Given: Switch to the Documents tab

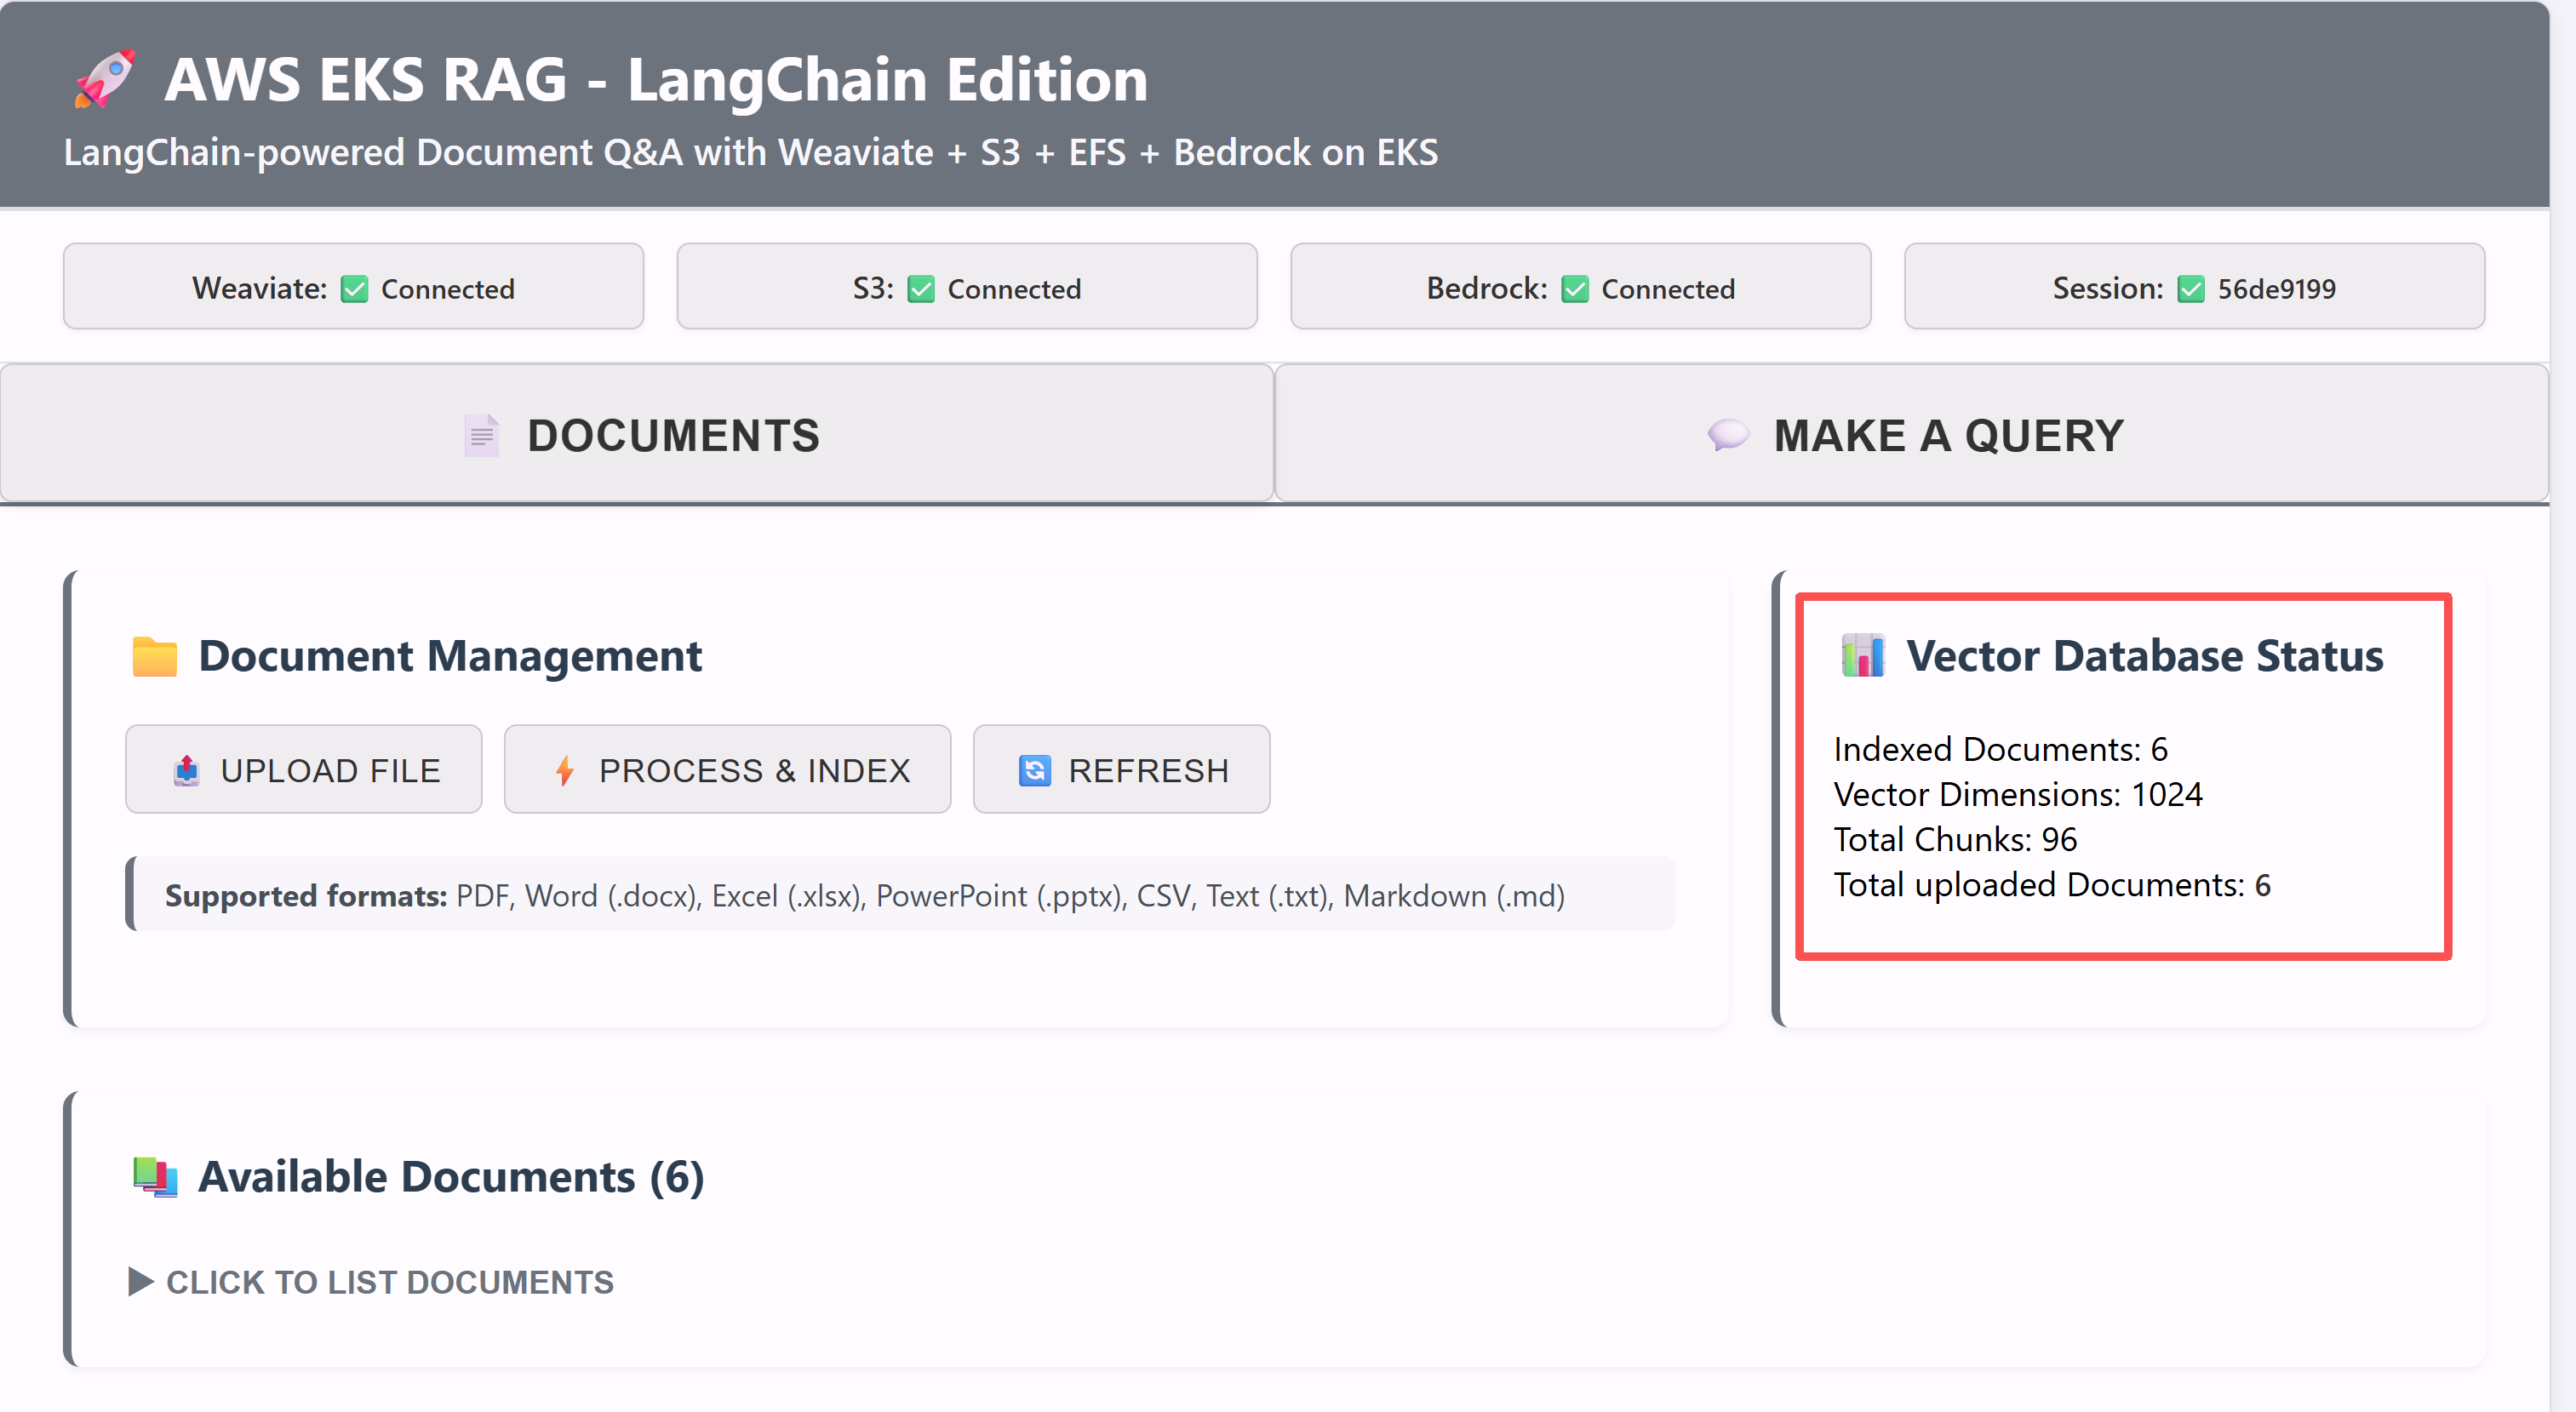Looking at the screenshot, I should 637,435.
